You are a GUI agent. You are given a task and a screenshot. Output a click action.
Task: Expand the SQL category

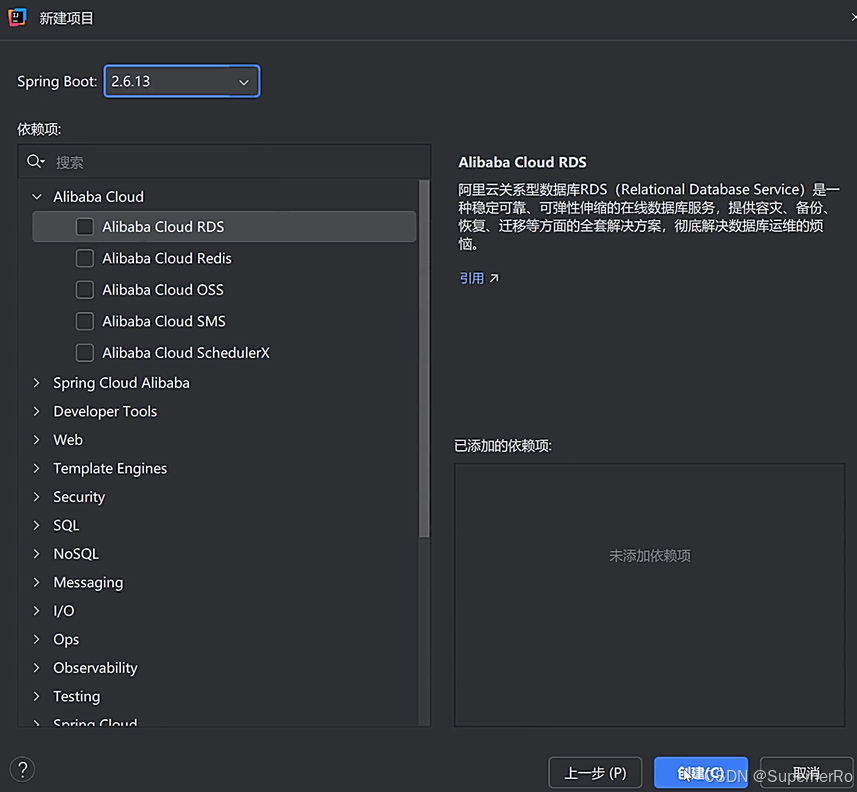coord(37,525)
